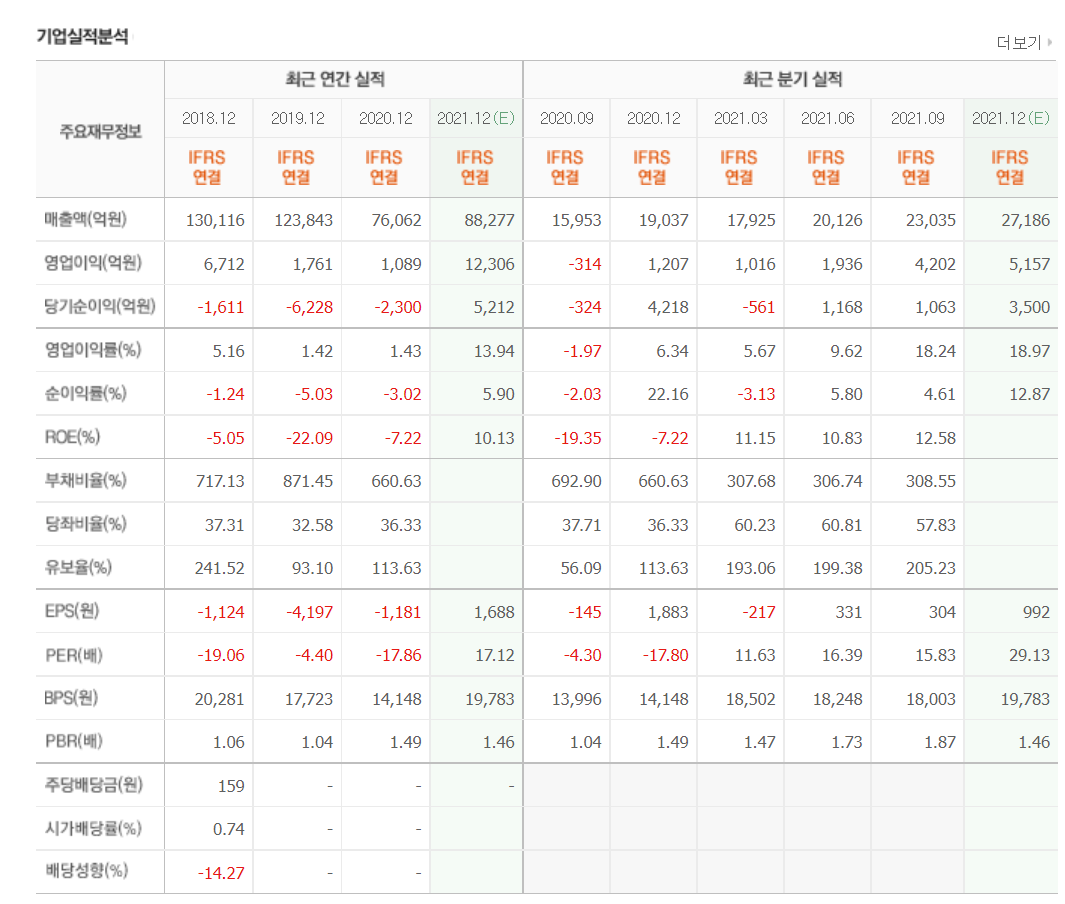This screenshot has width=1065, height=904.
Task: Click the operating profit value -314
Action: (x=585, y=264)
